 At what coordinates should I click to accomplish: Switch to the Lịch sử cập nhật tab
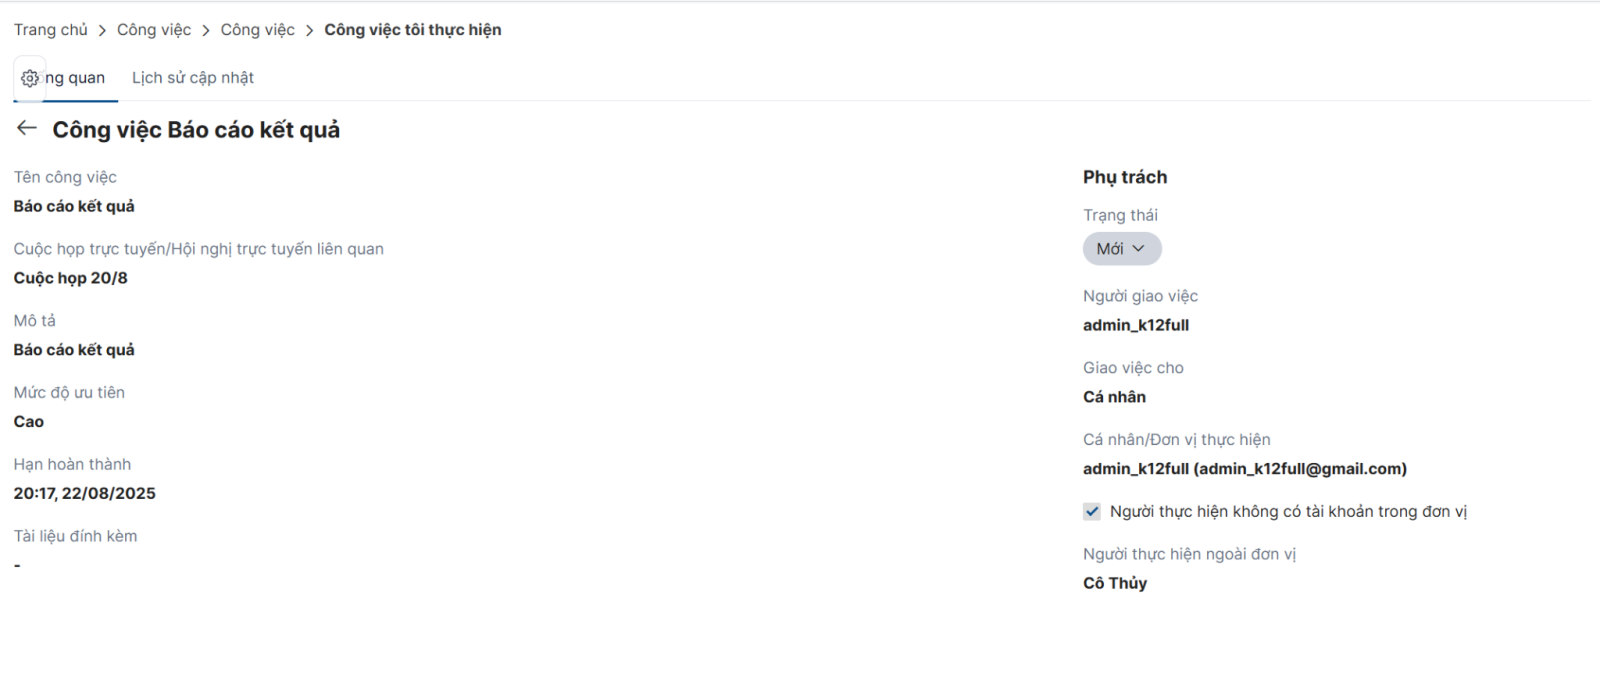[x=193, y=78]
